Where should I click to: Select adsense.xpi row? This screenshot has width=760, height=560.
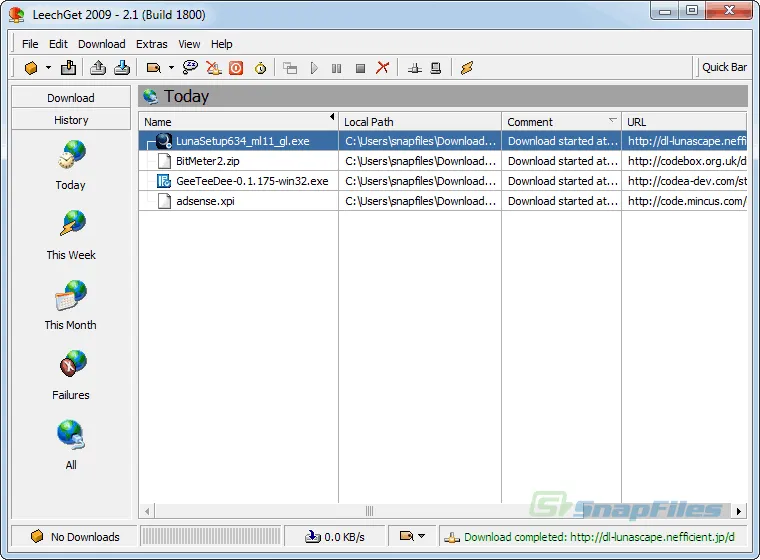443,201
